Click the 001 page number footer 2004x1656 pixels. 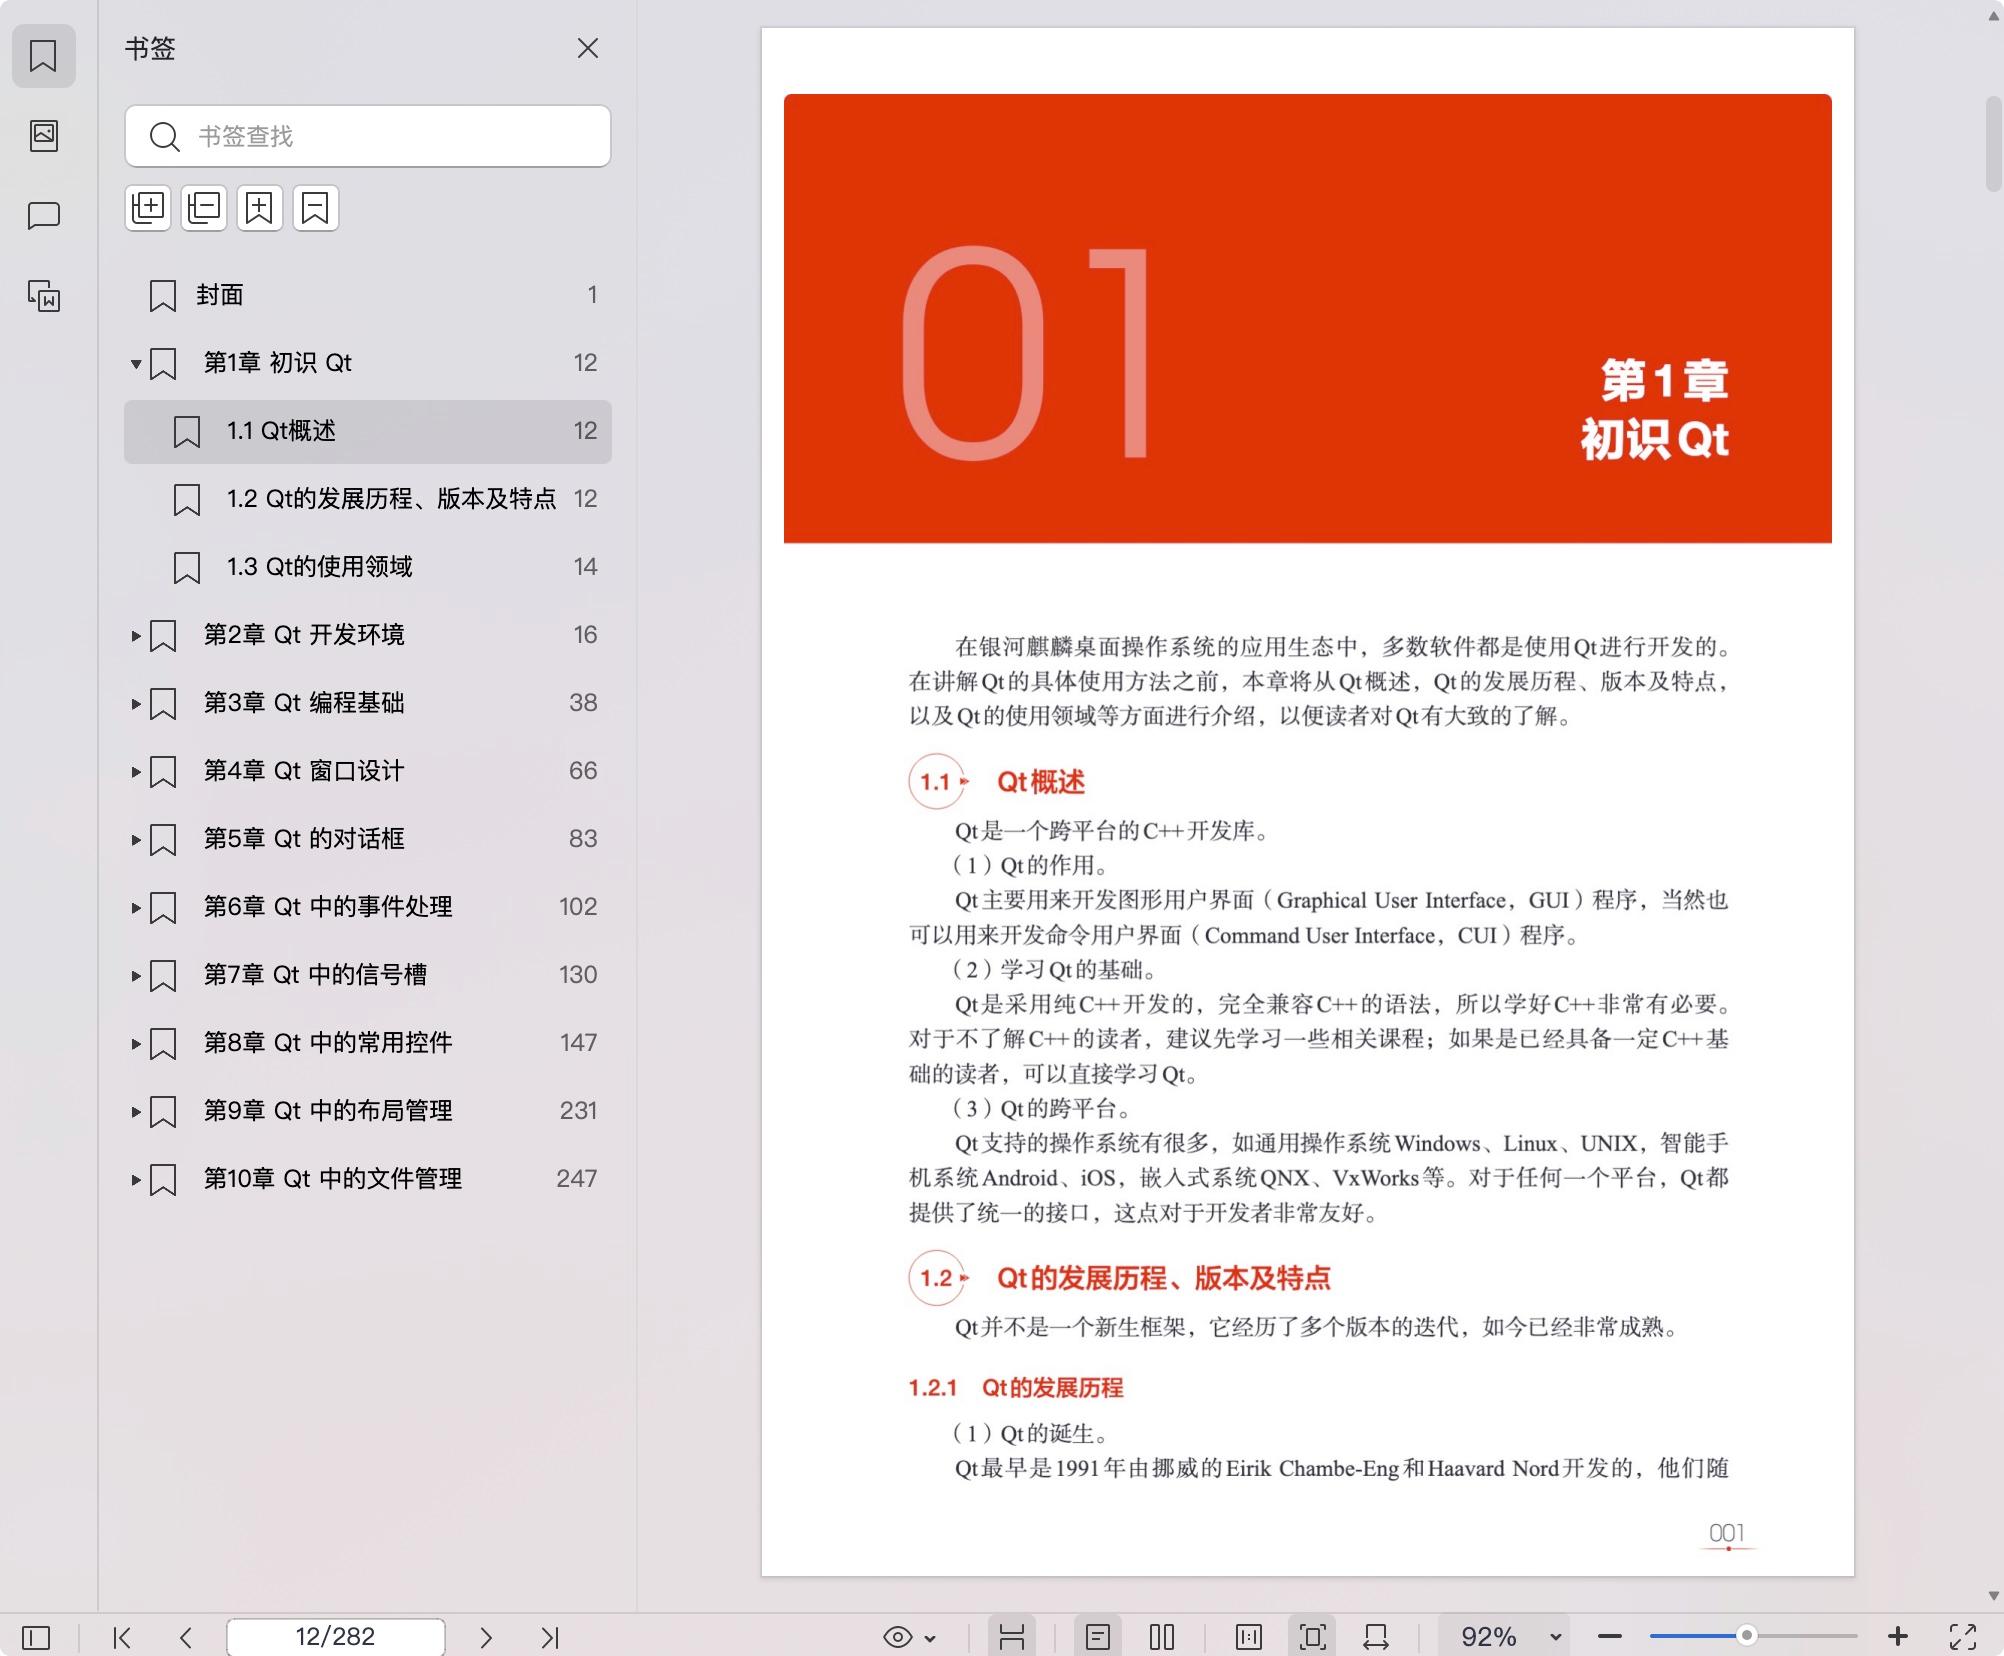pyautogui.click(x=1727, y=1533)
